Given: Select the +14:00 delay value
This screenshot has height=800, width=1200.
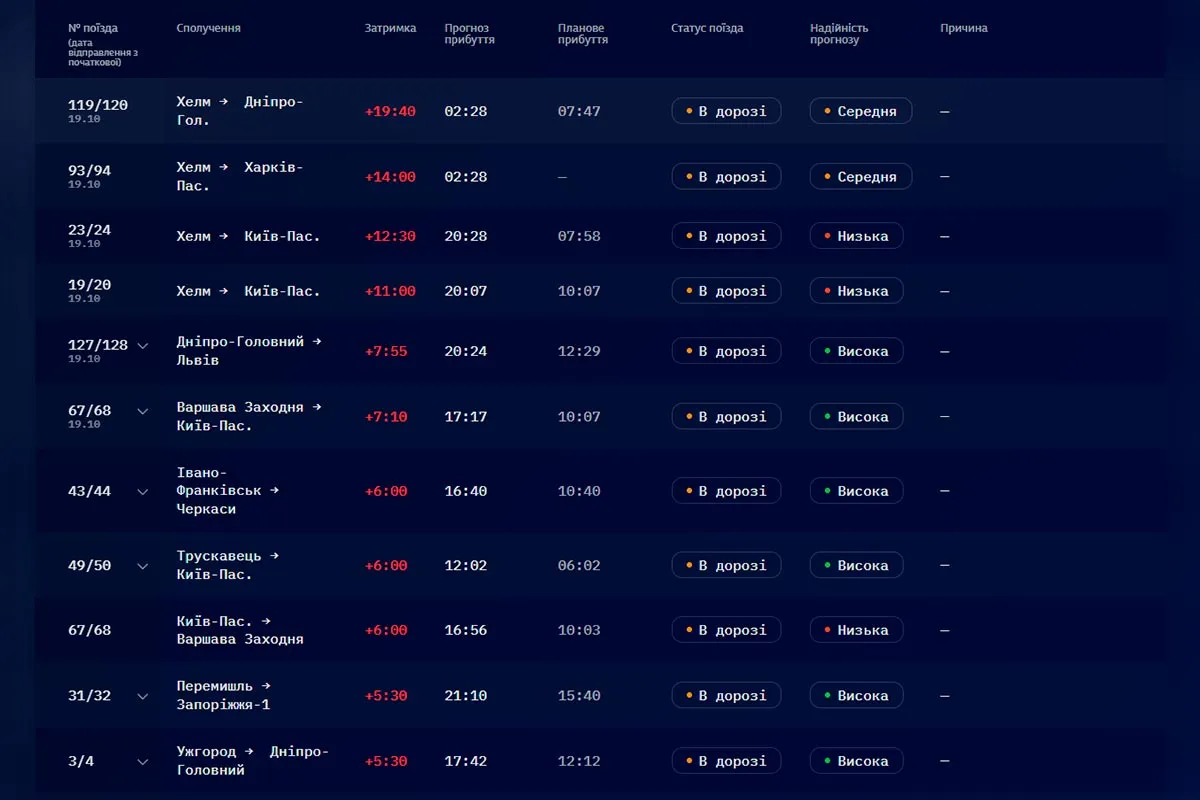Looking at the screenshot, I should [x=390, y=177].
